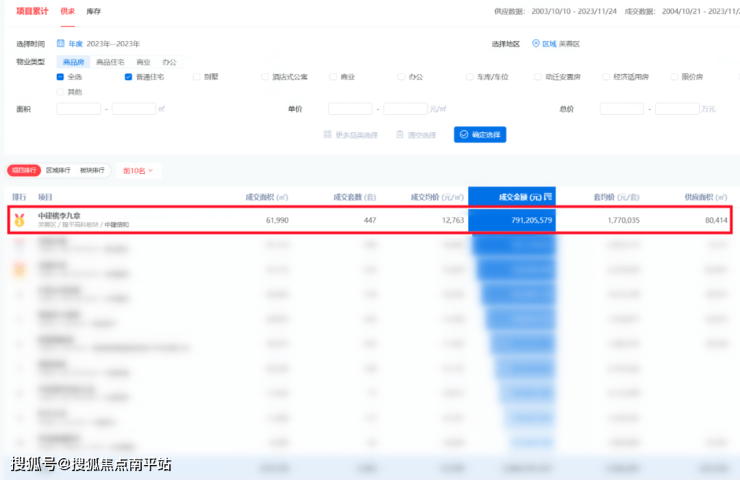
Task: Click the maximum 面积 input field
Action: (134, 109)
